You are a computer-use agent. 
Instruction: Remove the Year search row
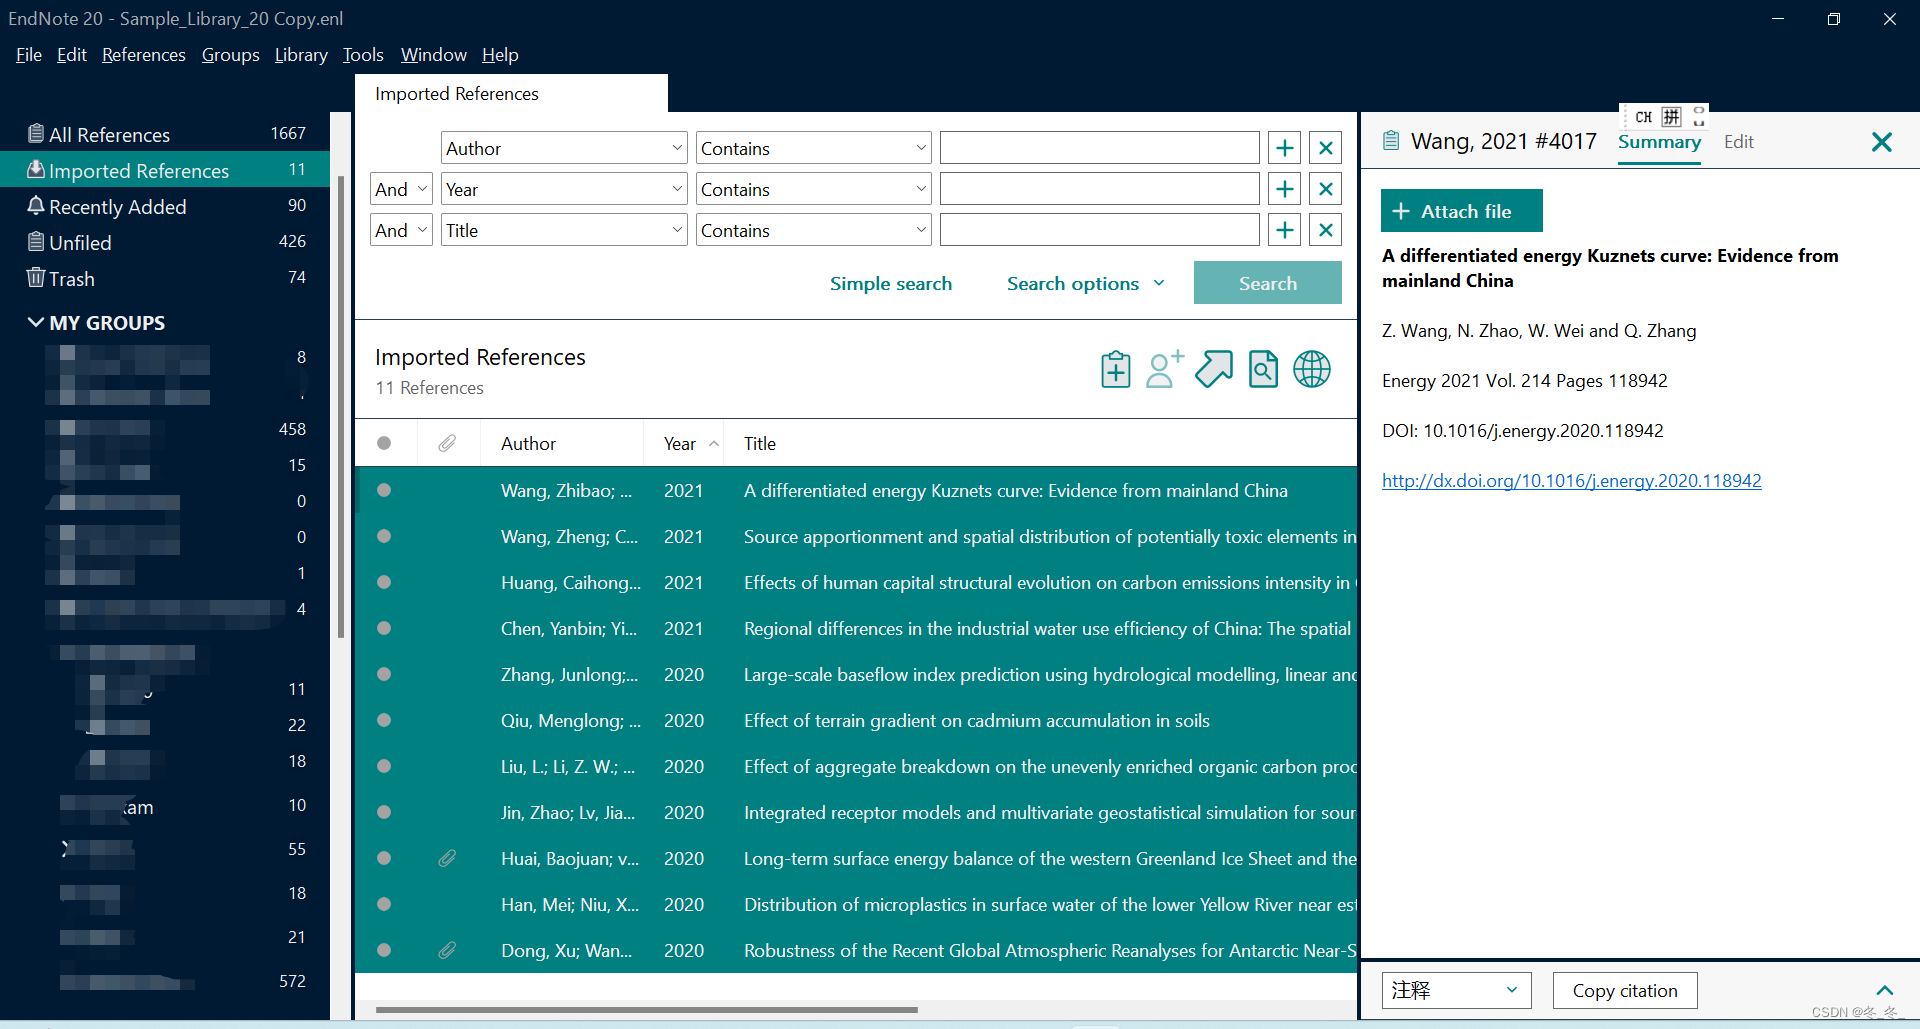pos(1326,189)
